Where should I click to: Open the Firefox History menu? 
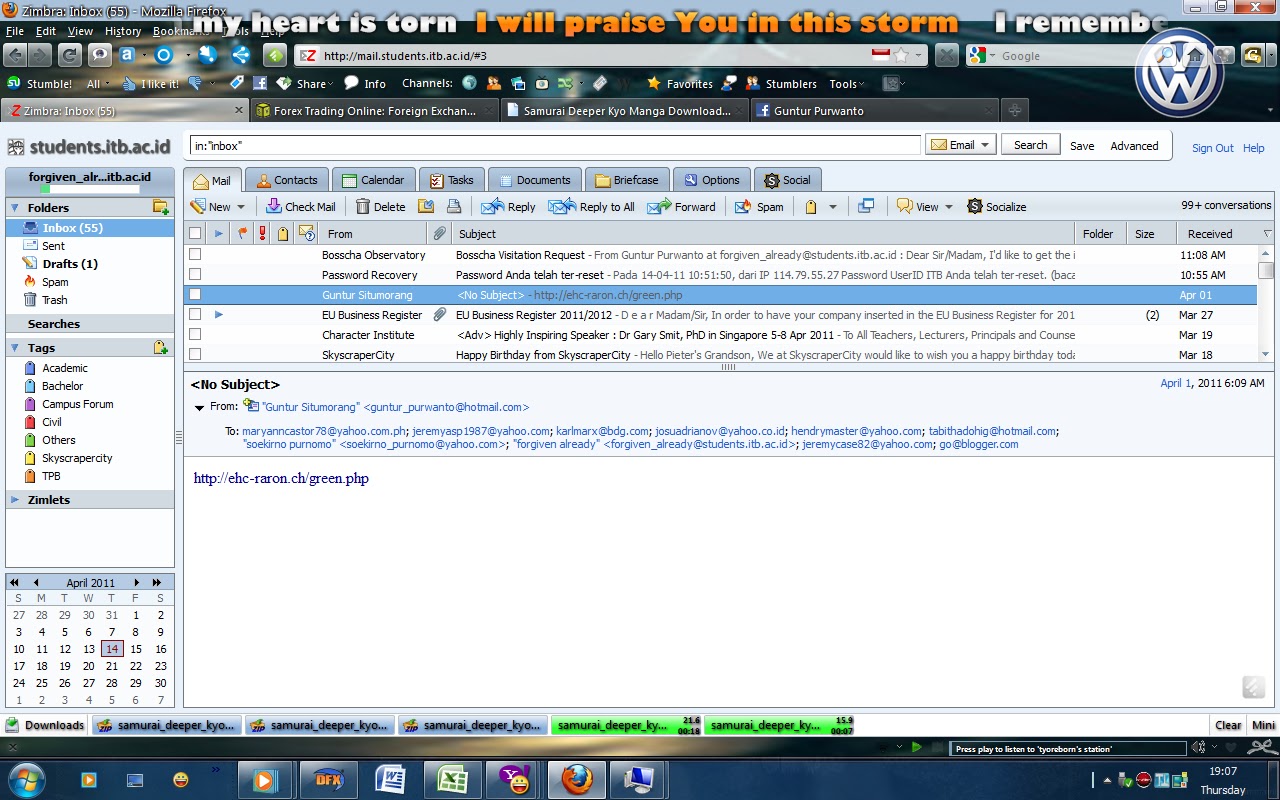[x=123, y=31]
